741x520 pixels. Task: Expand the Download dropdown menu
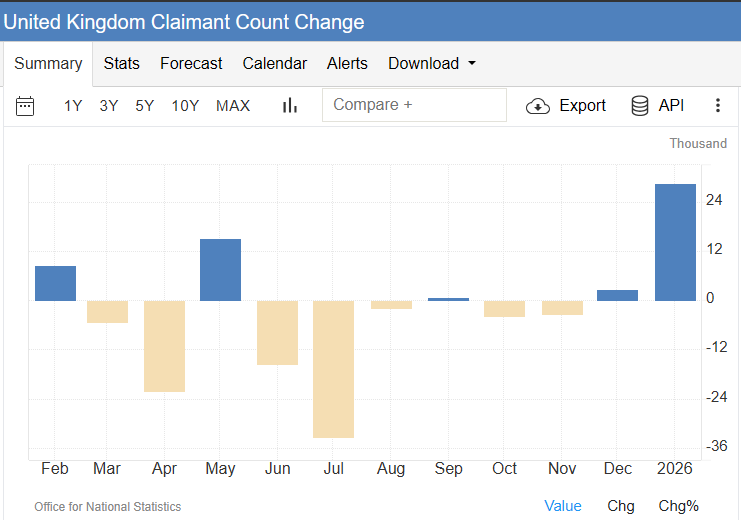pyautogui.click(x=432, y=63)
